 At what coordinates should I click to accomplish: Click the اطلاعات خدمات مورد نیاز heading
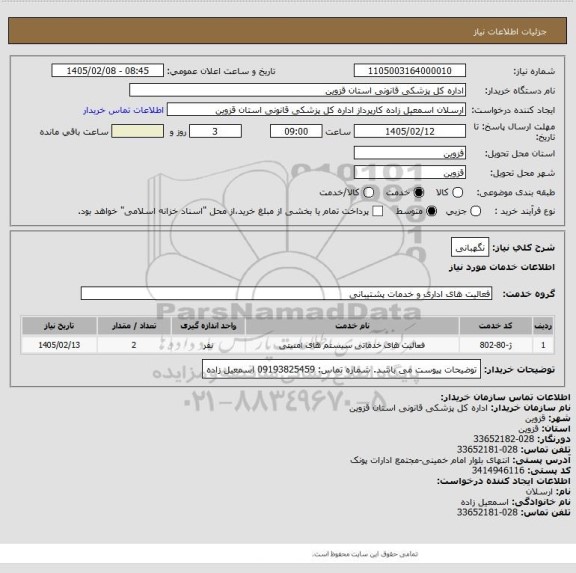click(x=502, y=267)
